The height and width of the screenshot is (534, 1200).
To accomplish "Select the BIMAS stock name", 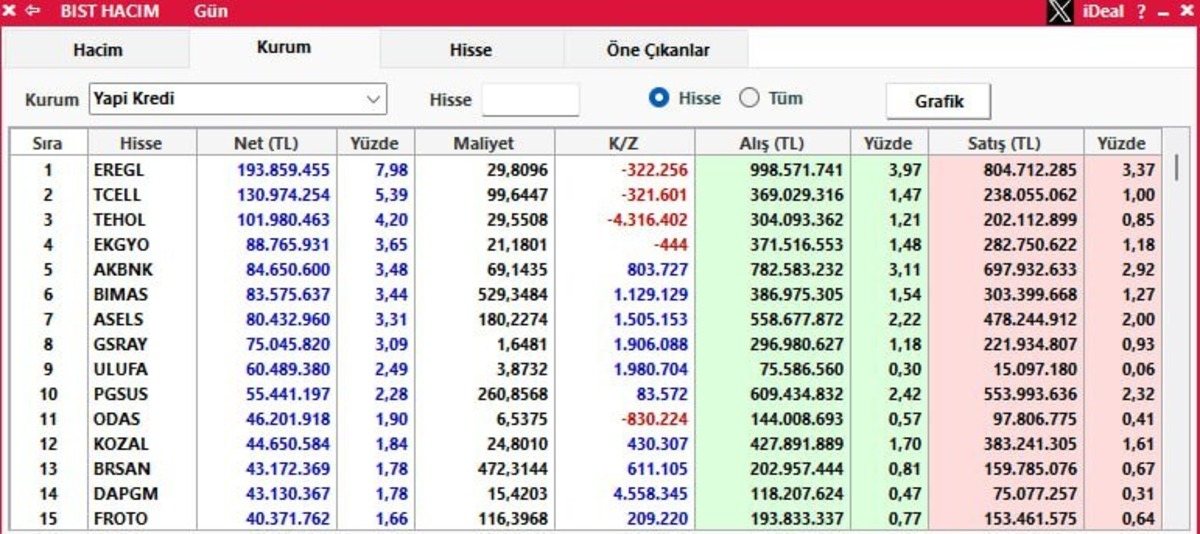I will 121,295.
